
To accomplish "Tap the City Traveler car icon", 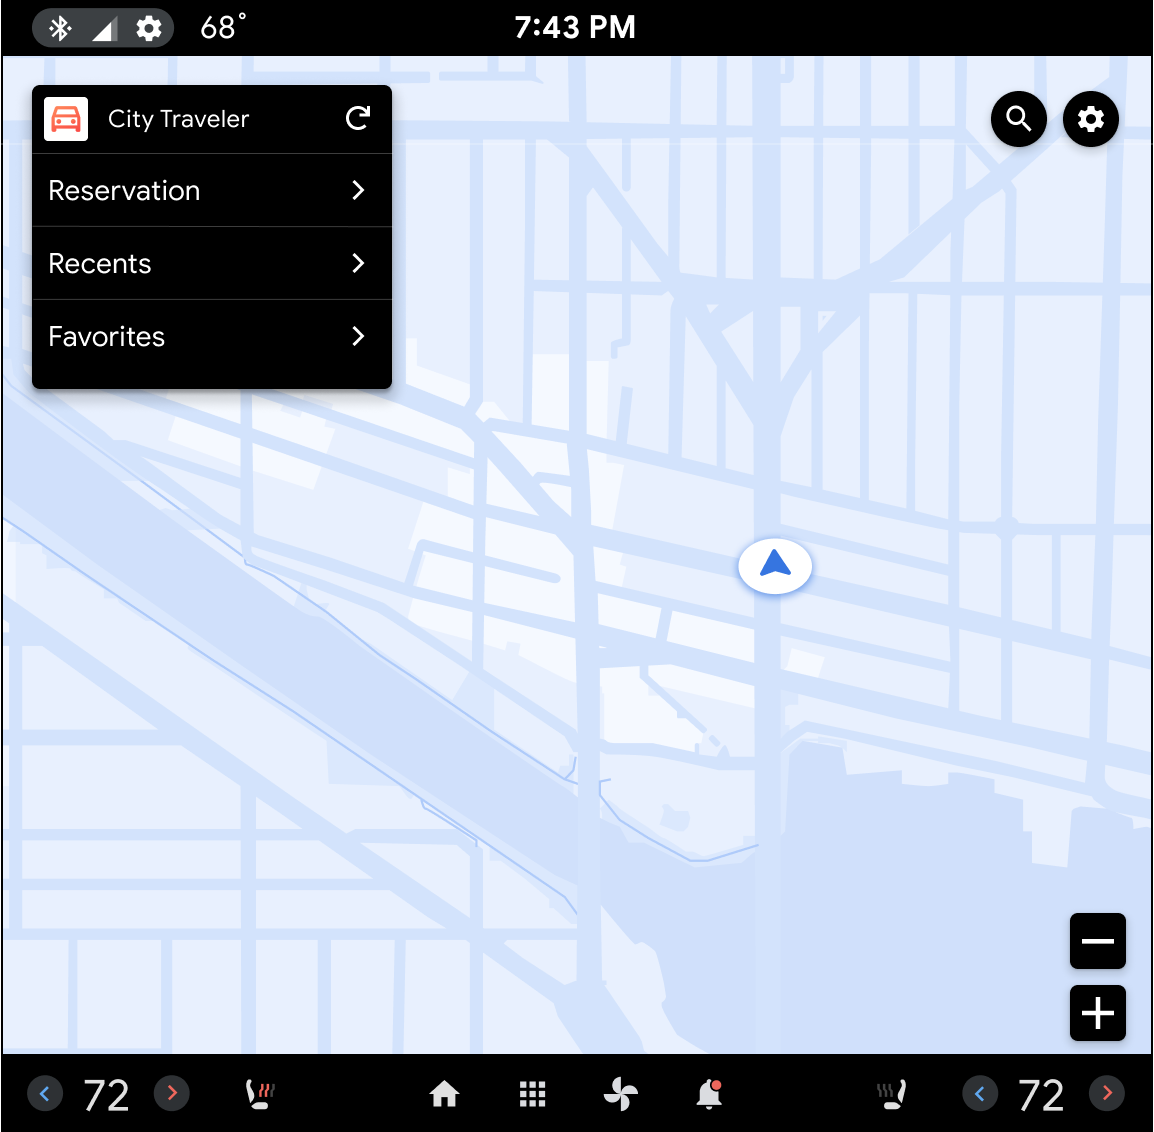I will pyautogui.click(x=66, y=118).
